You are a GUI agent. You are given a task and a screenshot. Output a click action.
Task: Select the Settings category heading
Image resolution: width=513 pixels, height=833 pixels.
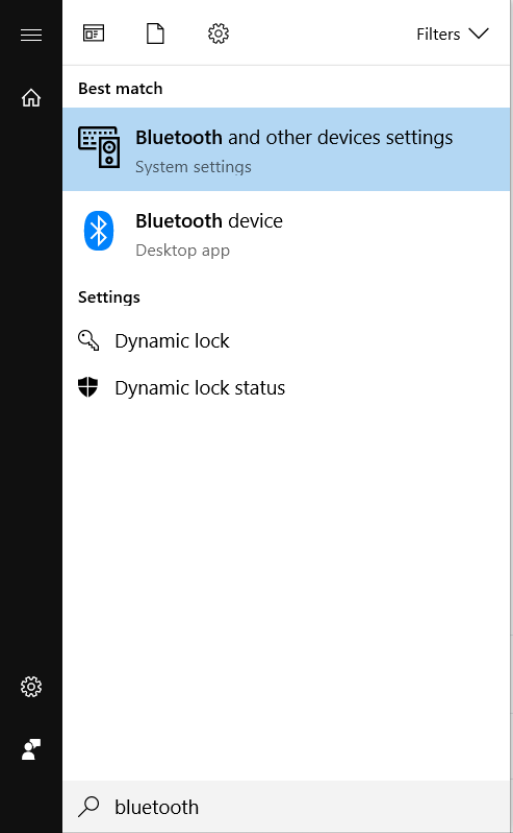coord(109,297)
